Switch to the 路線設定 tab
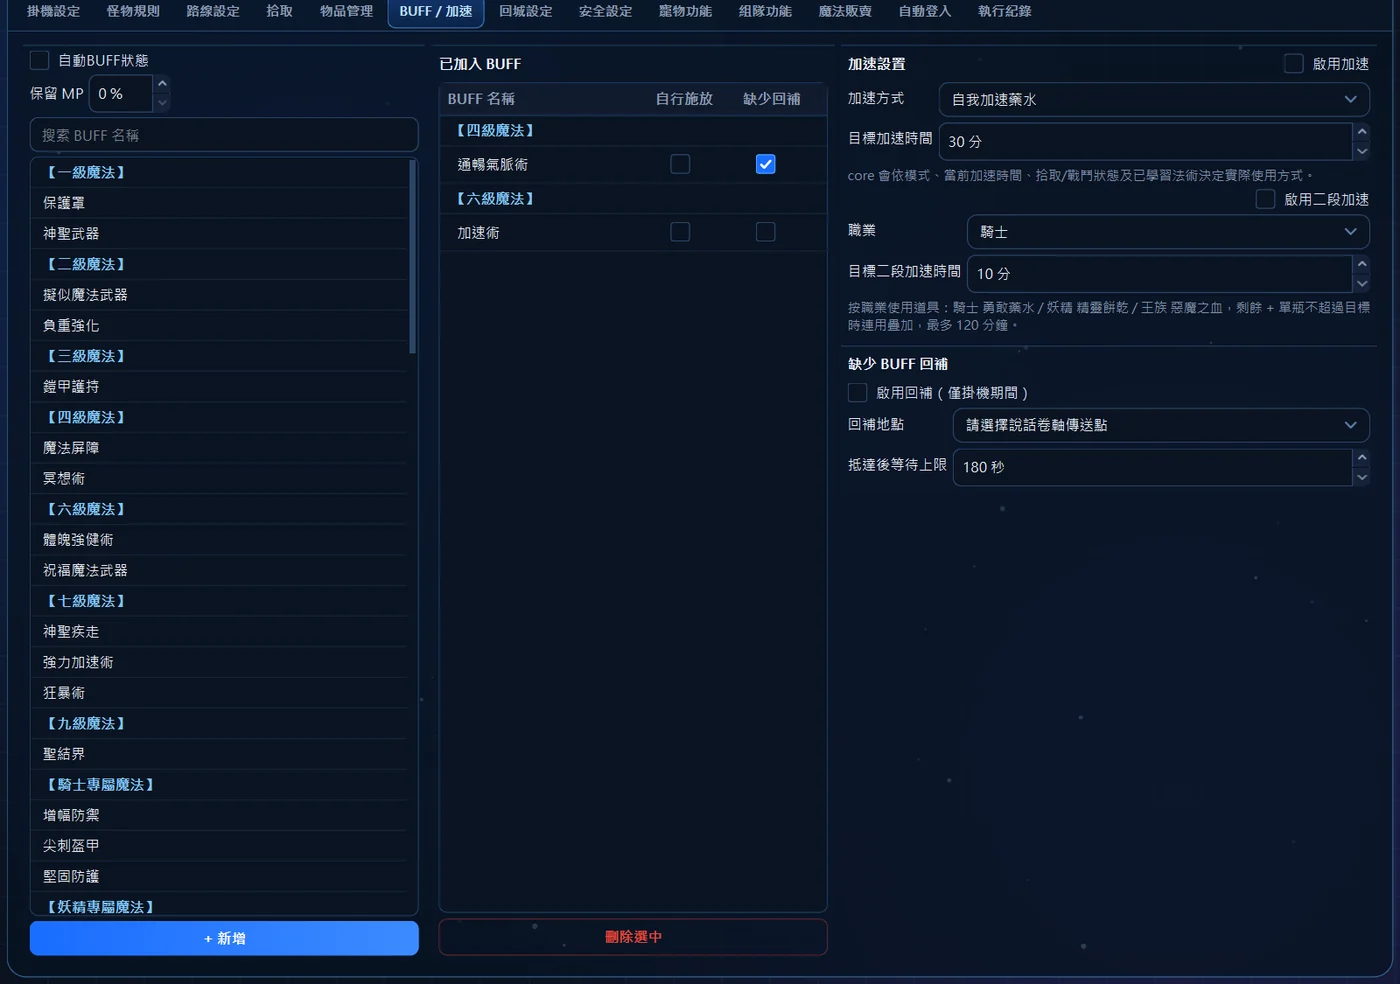The height and width of the screenshot is (984, 1400). click(213, 11)
